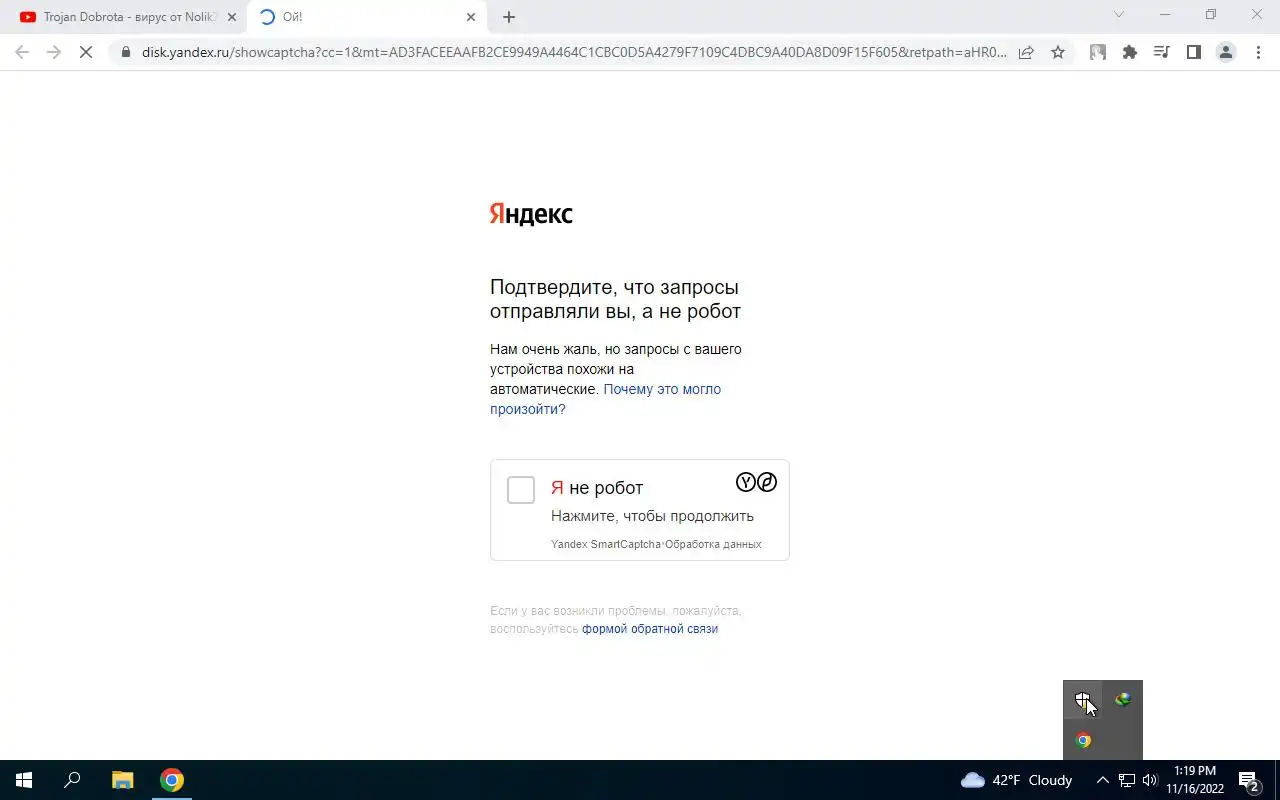The image size is (1280, 800).
Task: Click Chrome icon on the taskbar
Action: tap(172, 780)
